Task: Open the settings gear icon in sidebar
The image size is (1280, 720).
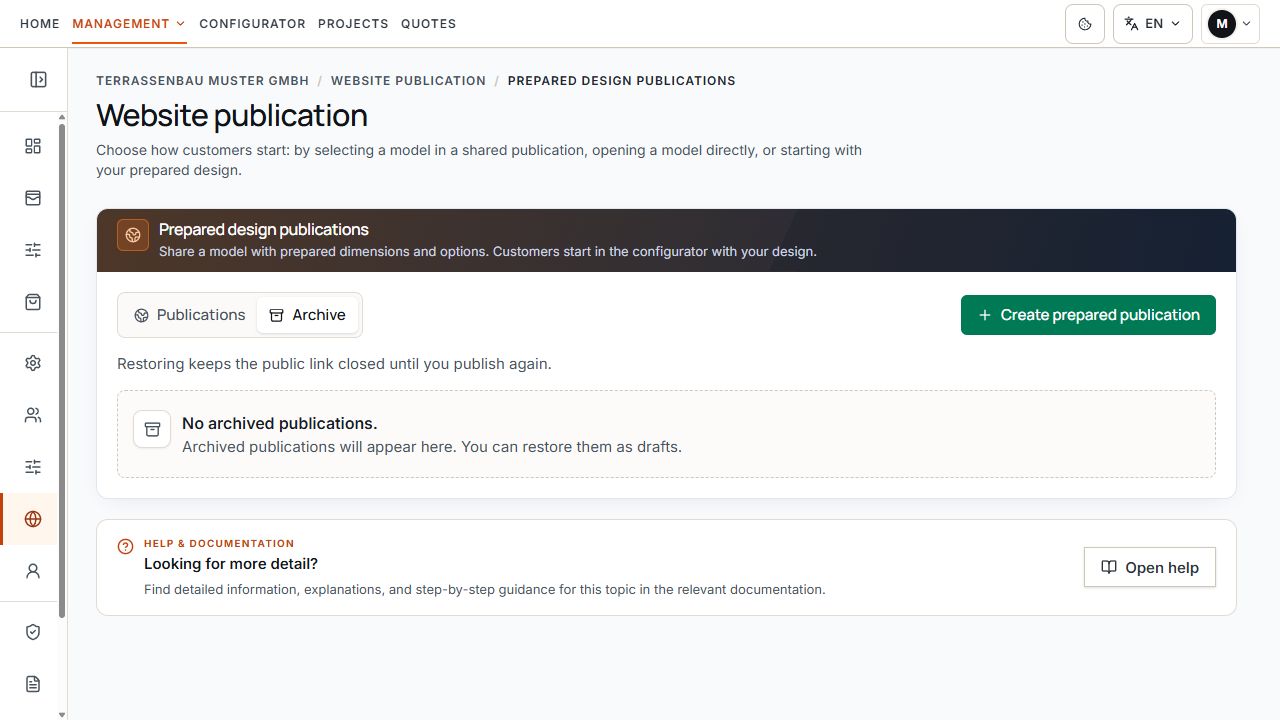Action: point(33,363)
